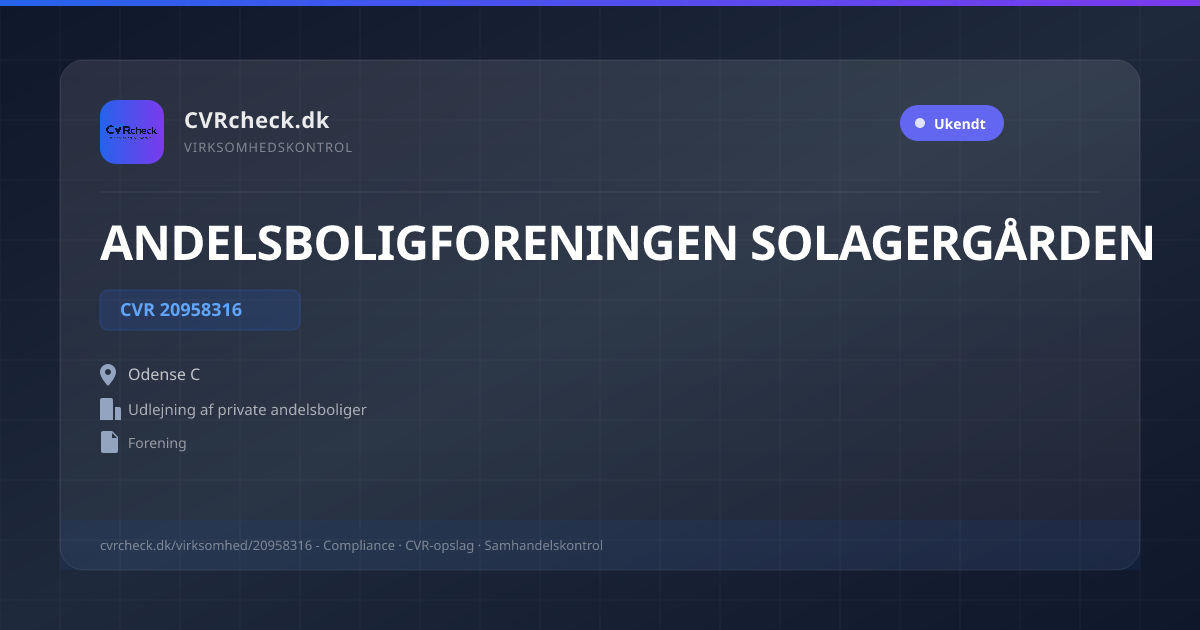Click the VIRKSOMHEDSKONTROL subtitle
Screen dimensions: 1200x630
coord(268,148)
